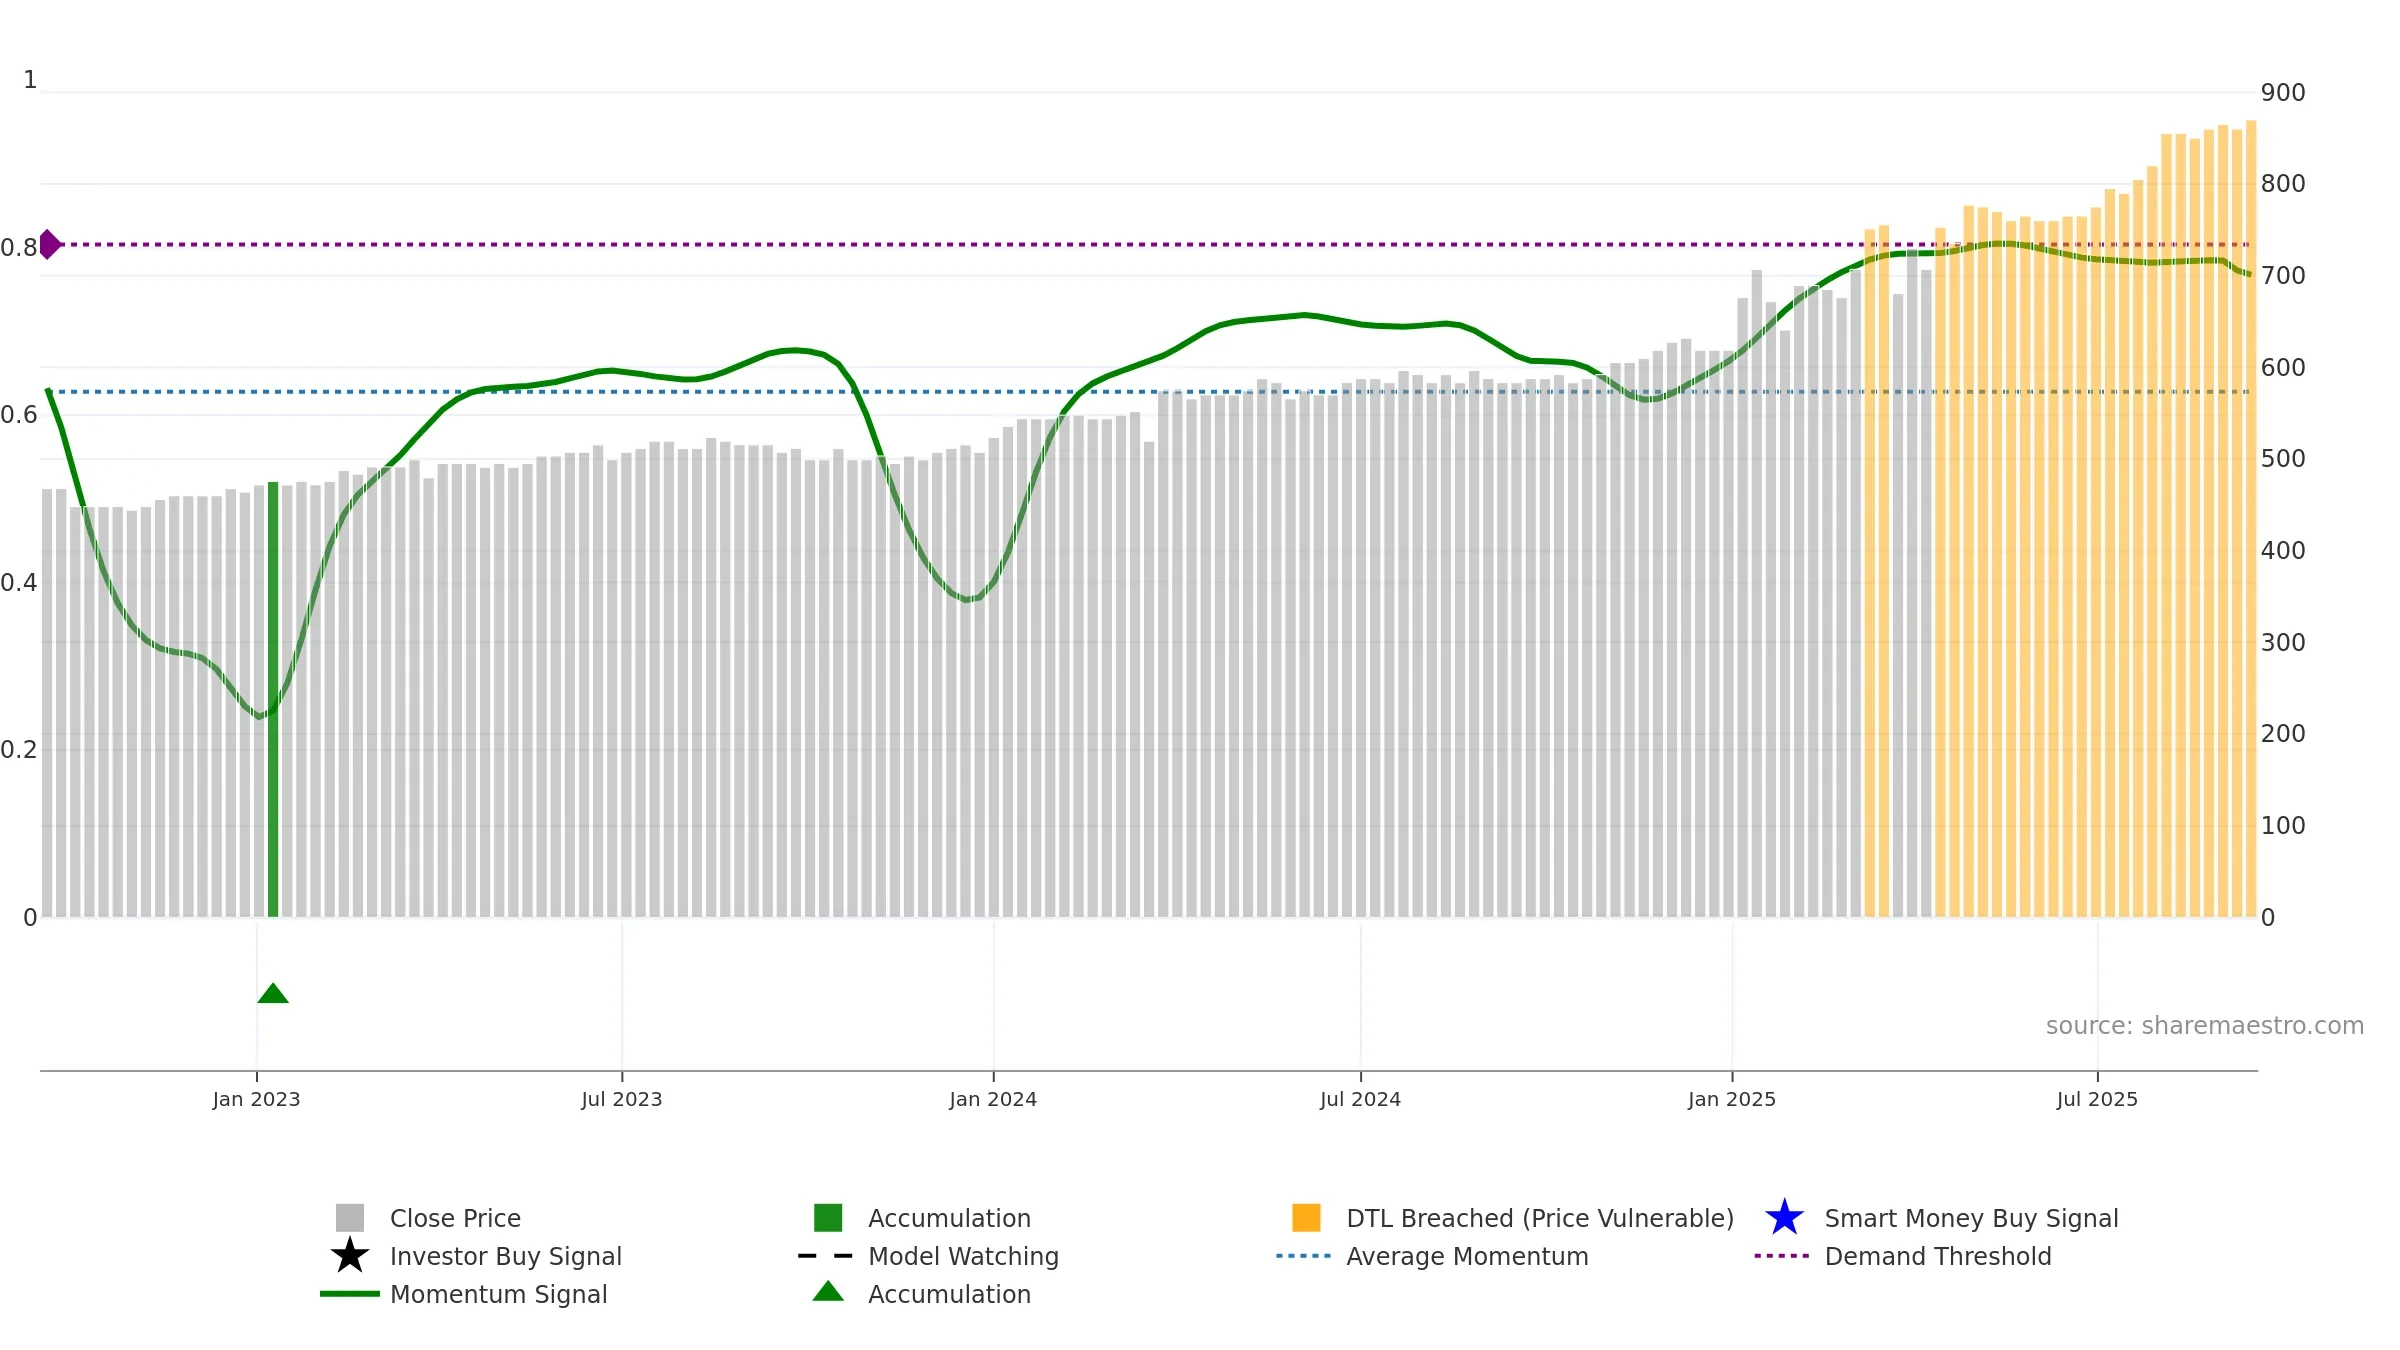Click the 500 right axis value
Viewport: 2400px width, 1350px height.
pyautogui.click(x=2283, y=459)
